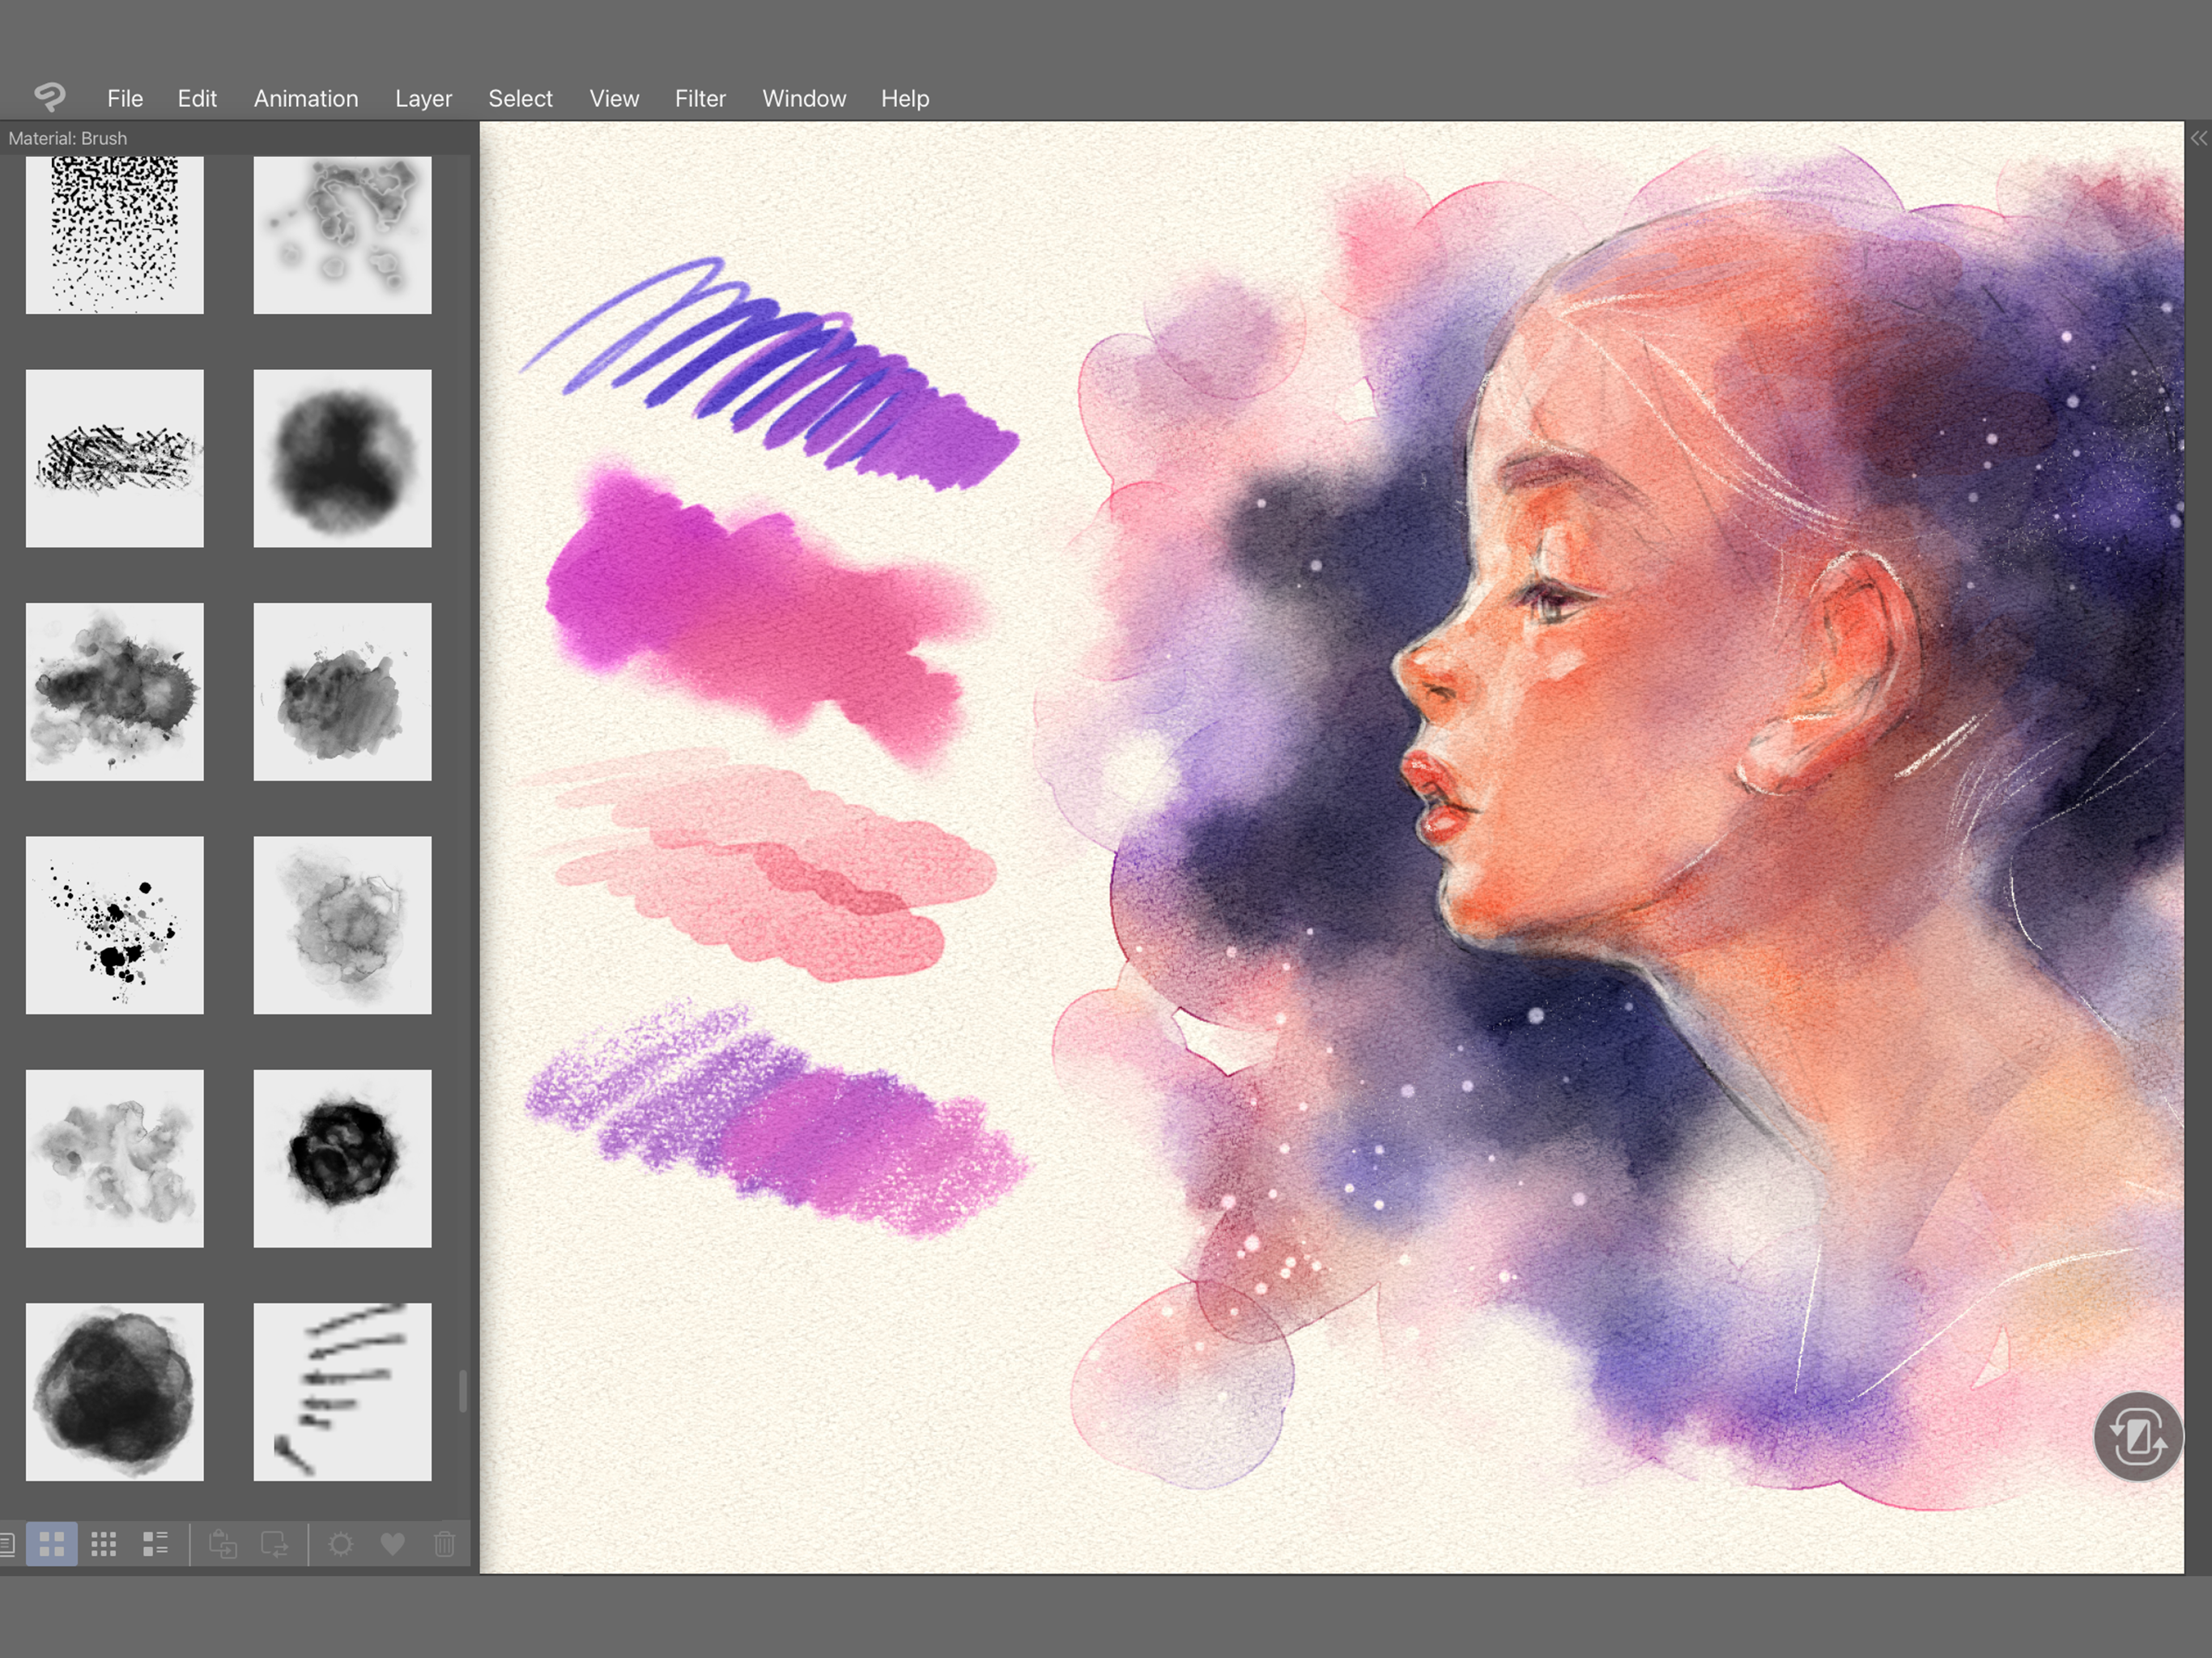This screenshot has width=2212, height=1658.
Task: Open material settings gear icon
Action: point(341,1544)
